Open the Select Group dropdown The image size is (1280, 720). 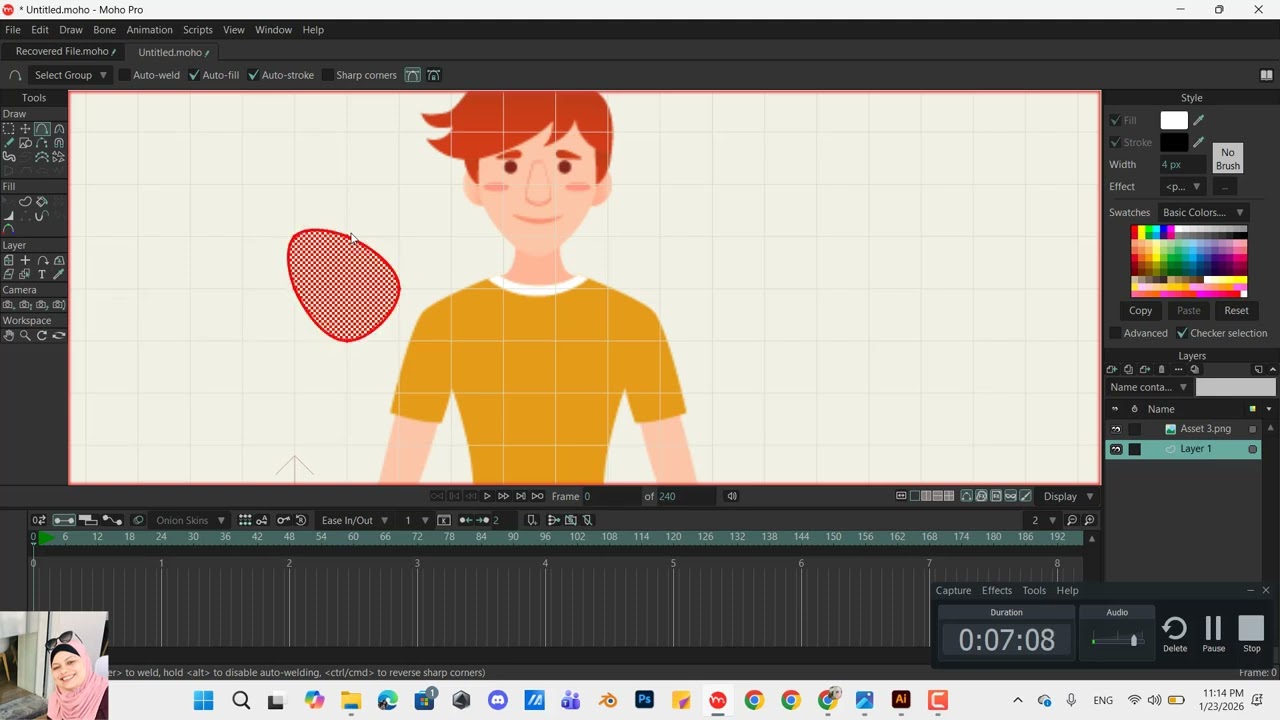(x=71, y=75)
